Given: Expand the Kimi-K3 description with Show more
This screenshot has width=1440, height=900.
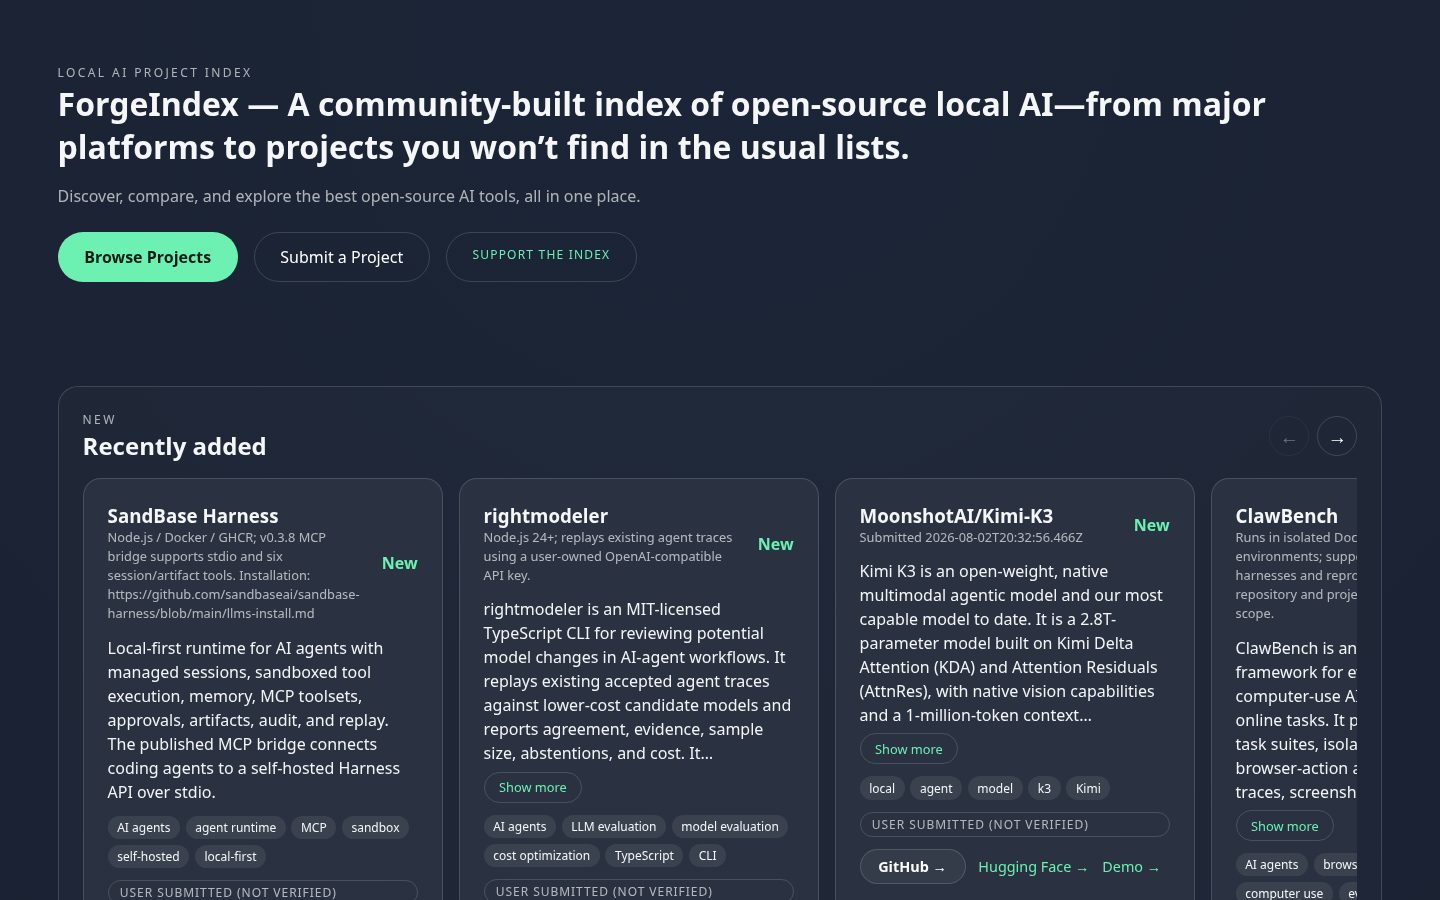Looking at the screenshot, I should 909,749.
